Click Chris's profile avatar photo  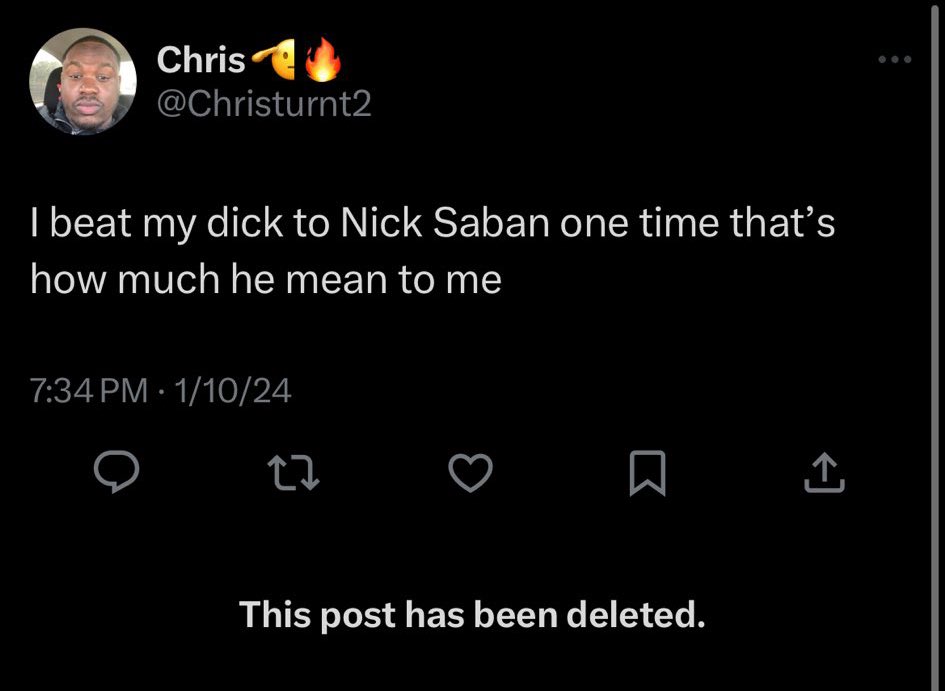[83, 82]
